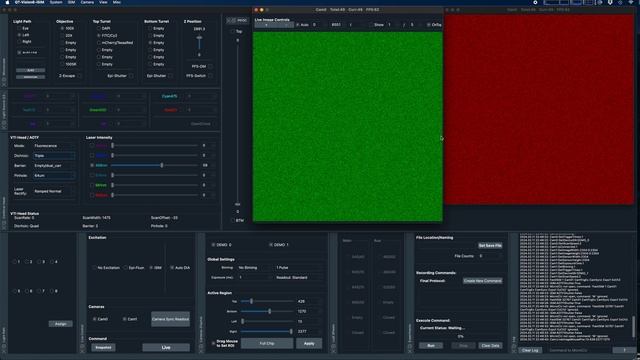Viewport: 640px width, 360px height.
Task: Open the Mode Fluorescence dropdown
Action: pos(54,146)
